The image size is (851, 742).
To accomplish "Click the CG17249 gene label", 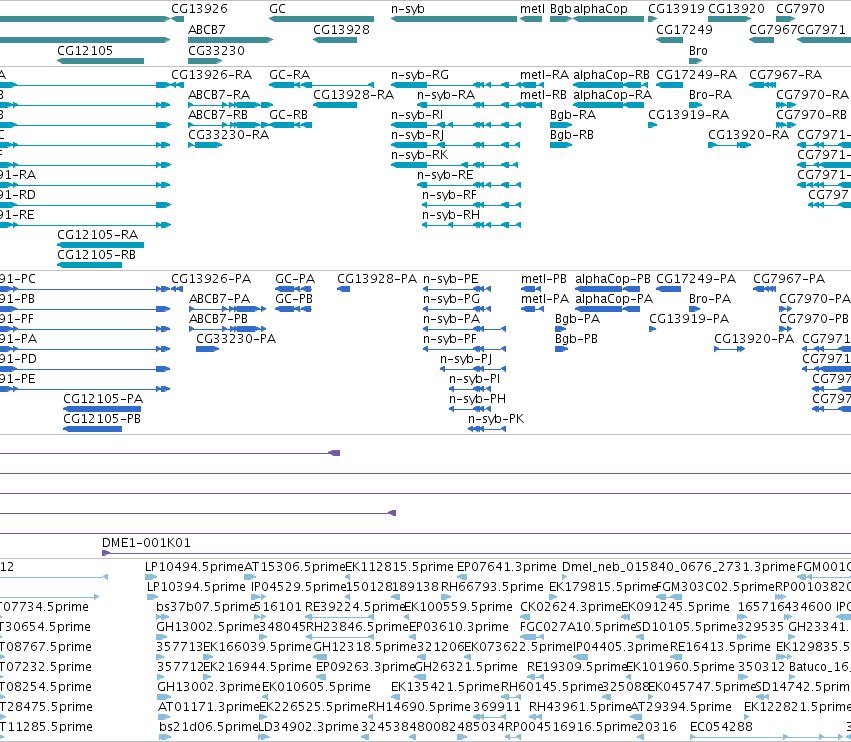I will [x=684, y=29].
